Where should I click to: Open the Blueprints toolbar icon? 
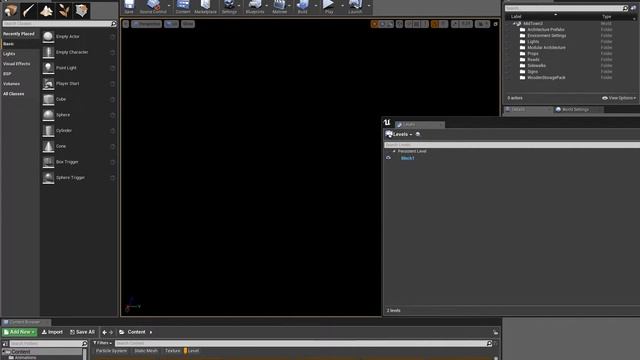coord(255,7)
